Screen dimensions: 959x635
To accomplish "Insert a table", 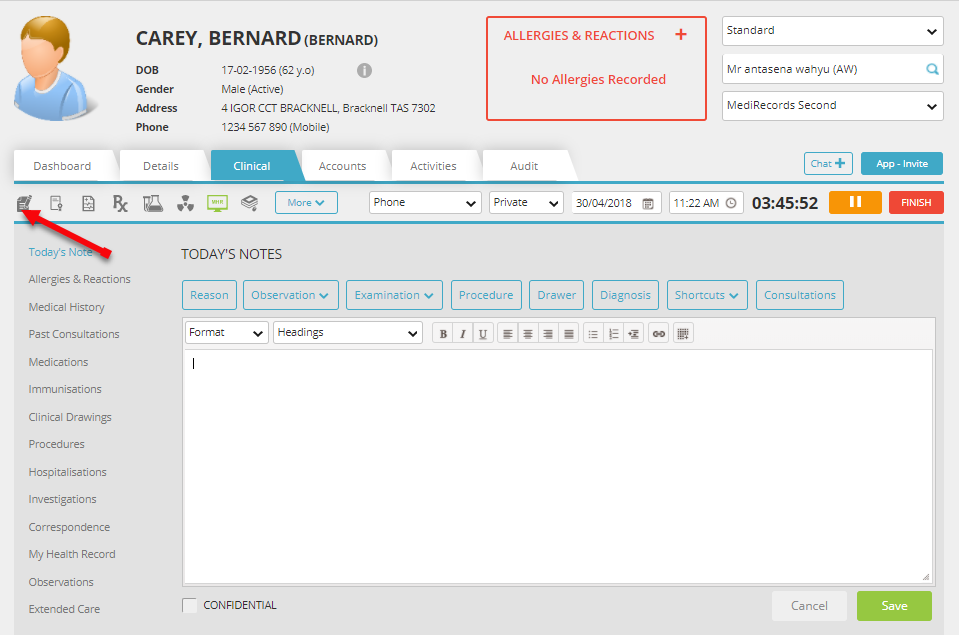I will pyautogui.click(x=683, y=334).
